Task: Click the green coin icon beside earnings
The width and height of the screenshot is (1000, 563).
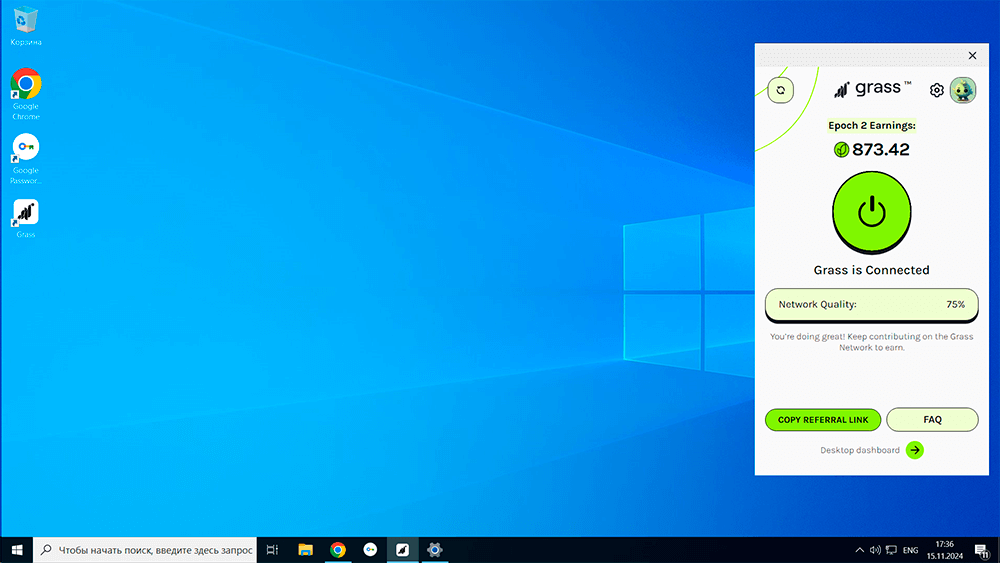Action: [841, 149]
